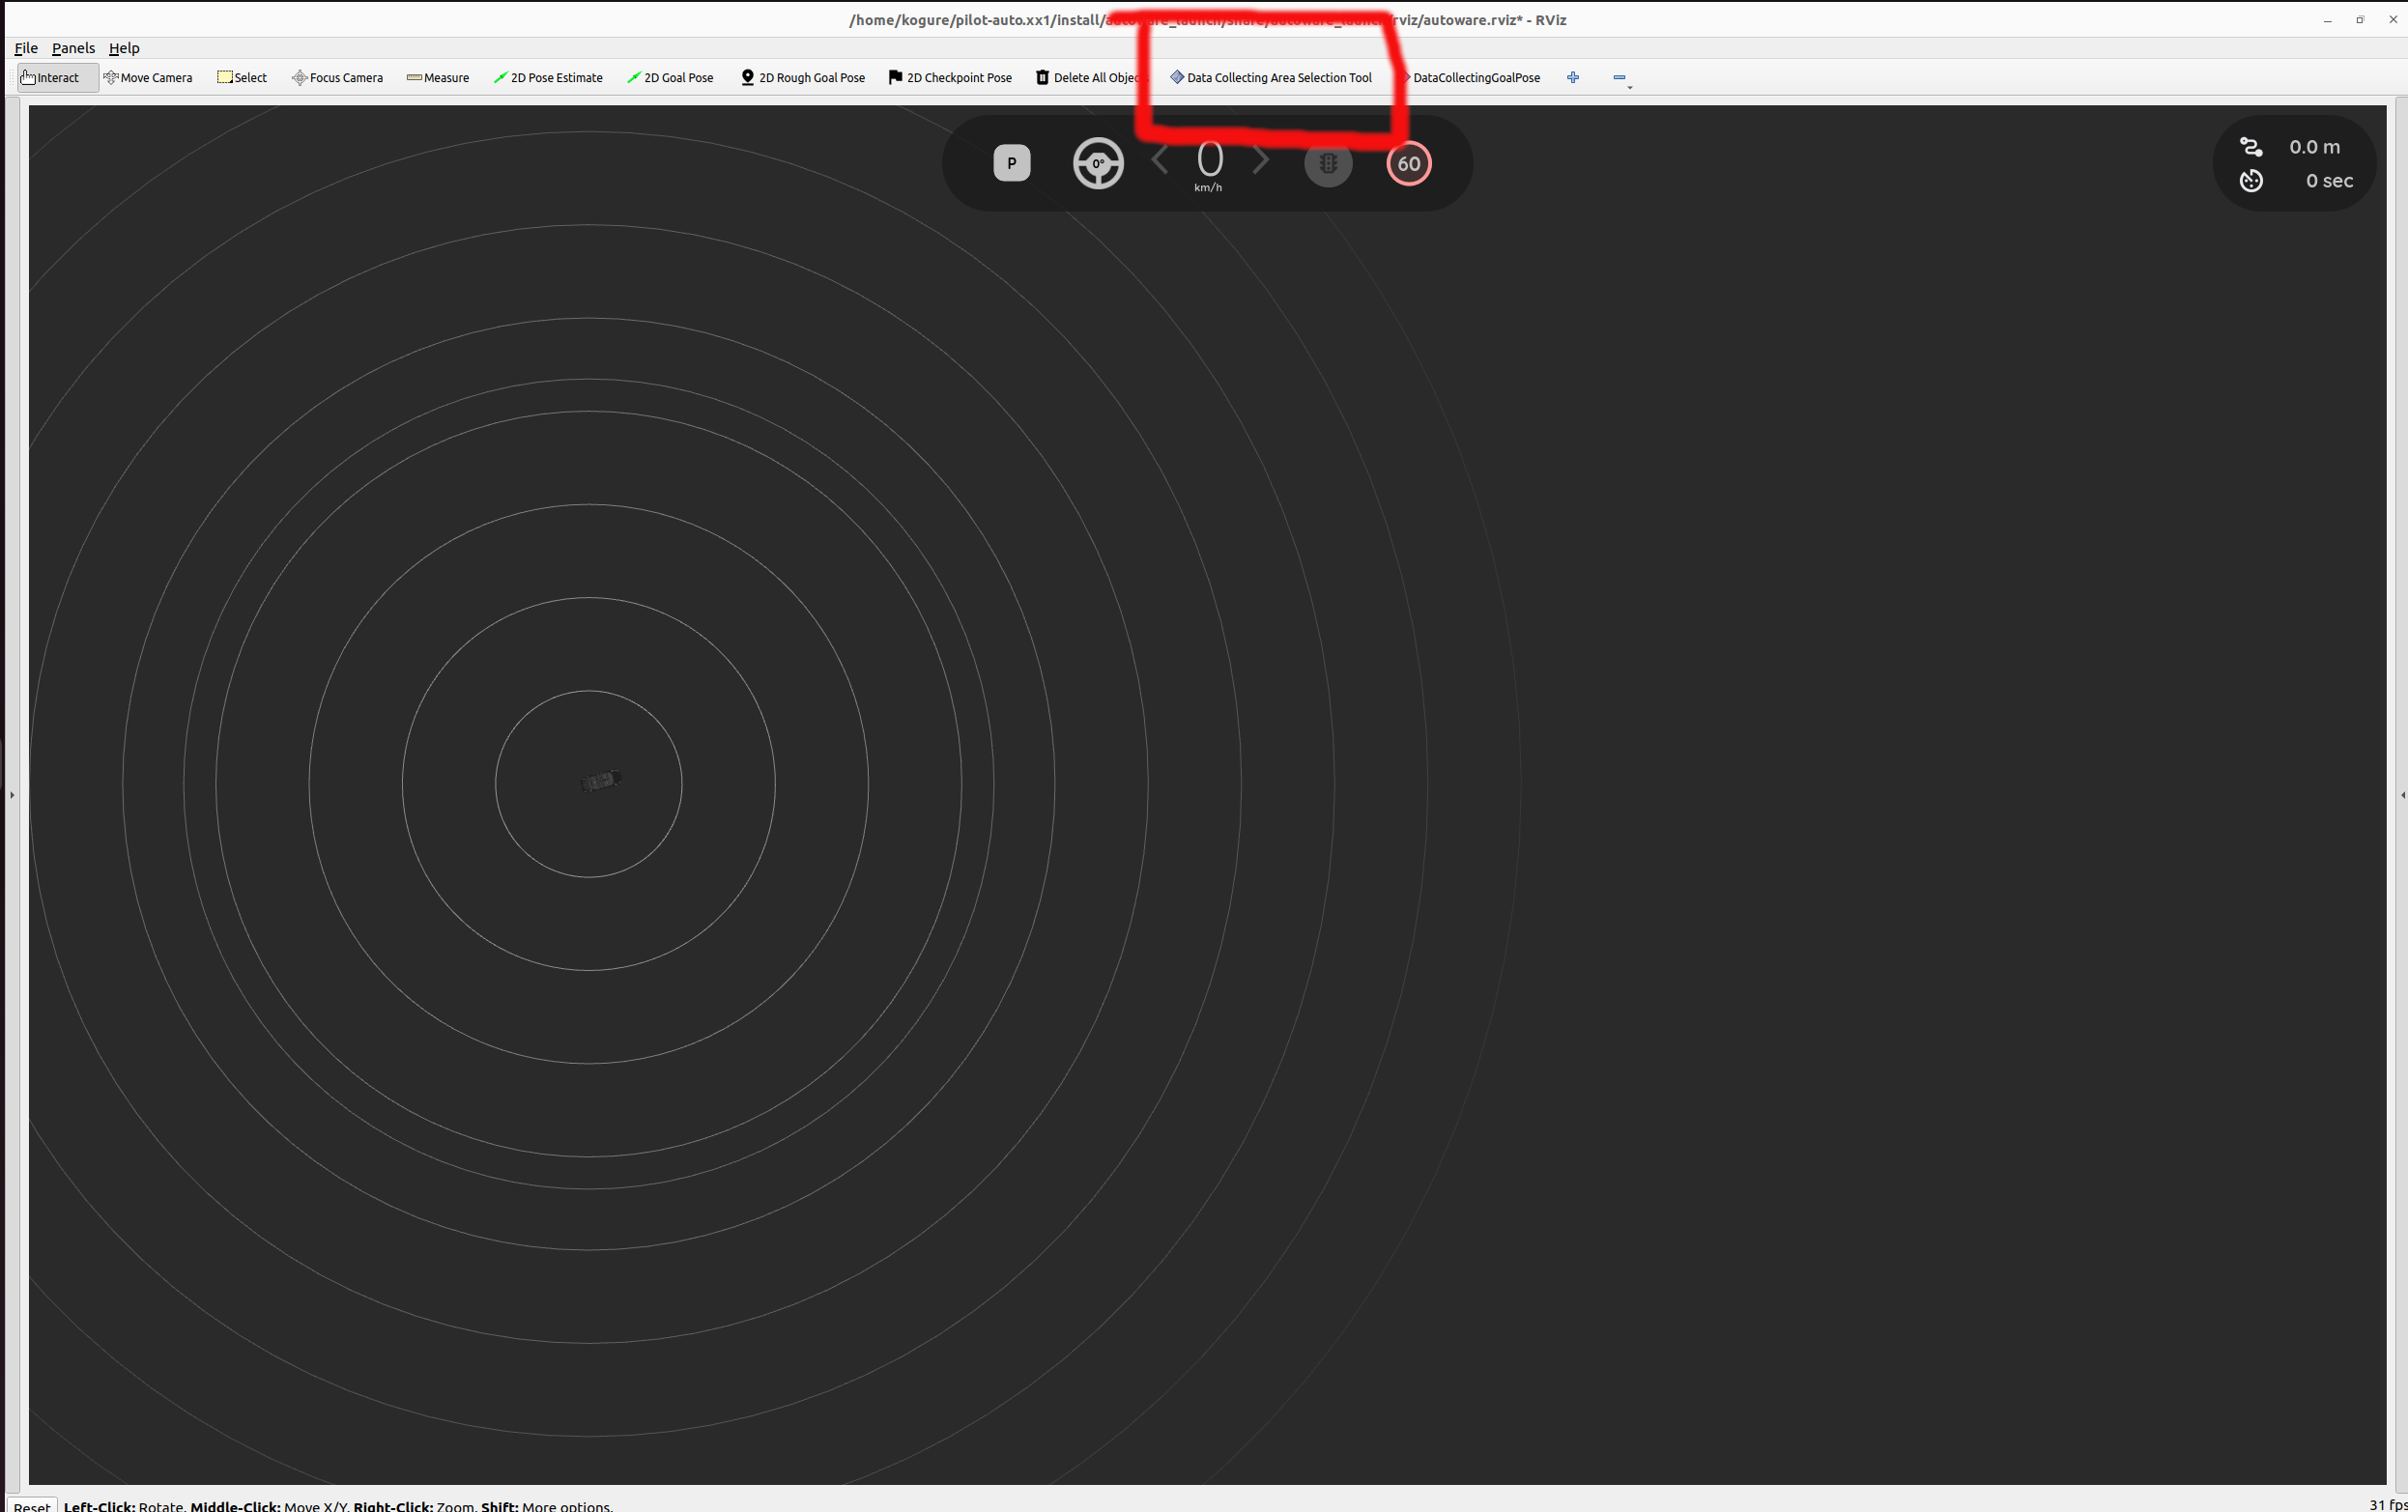Viewport: 2408px width, 1512px height.
Task: Open the minus remove-tool dropdown
Action: click(x=1620, y=78)
